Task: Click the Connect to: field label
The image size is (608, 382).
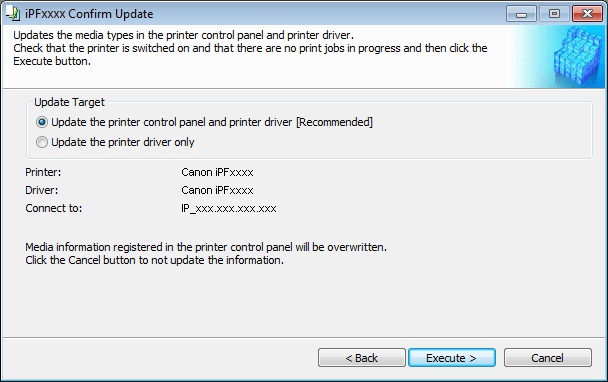Action: pos(54,209)
